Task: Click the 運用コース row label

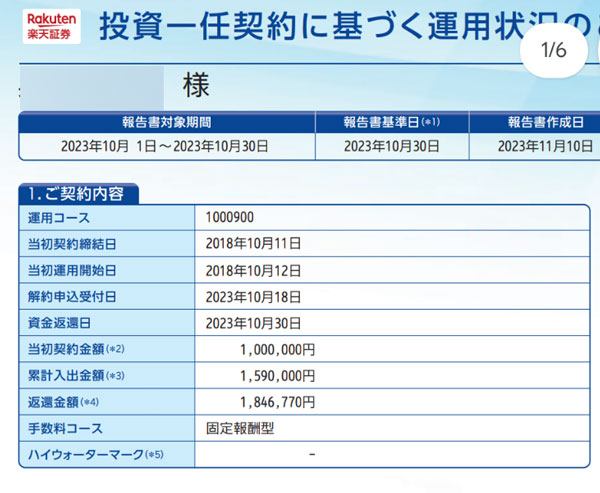Action: (60, 216)
